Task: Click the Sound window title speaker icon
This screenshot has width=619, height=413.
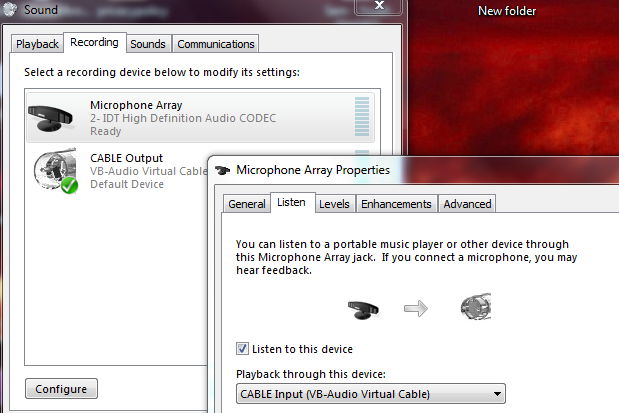Action: (9, 9)
